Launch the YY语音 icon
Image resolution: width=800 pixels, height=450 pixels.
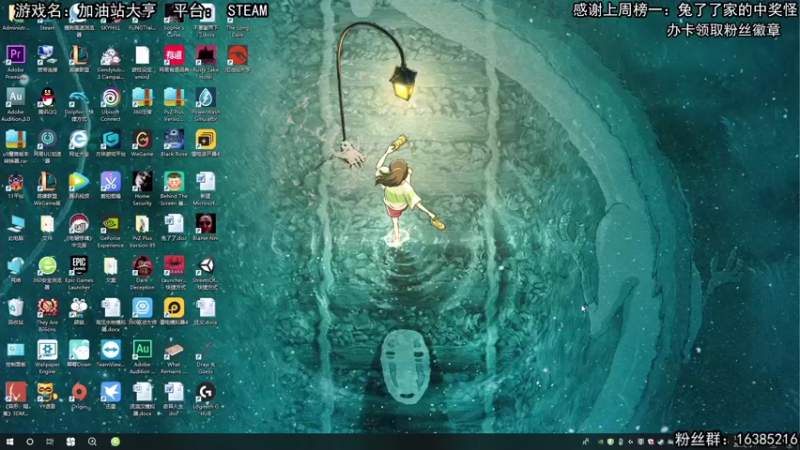[47, 392]
